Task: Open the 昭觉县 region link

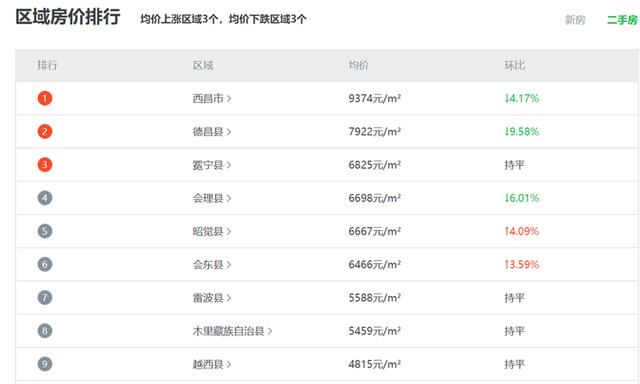Action: coord(212,231)
